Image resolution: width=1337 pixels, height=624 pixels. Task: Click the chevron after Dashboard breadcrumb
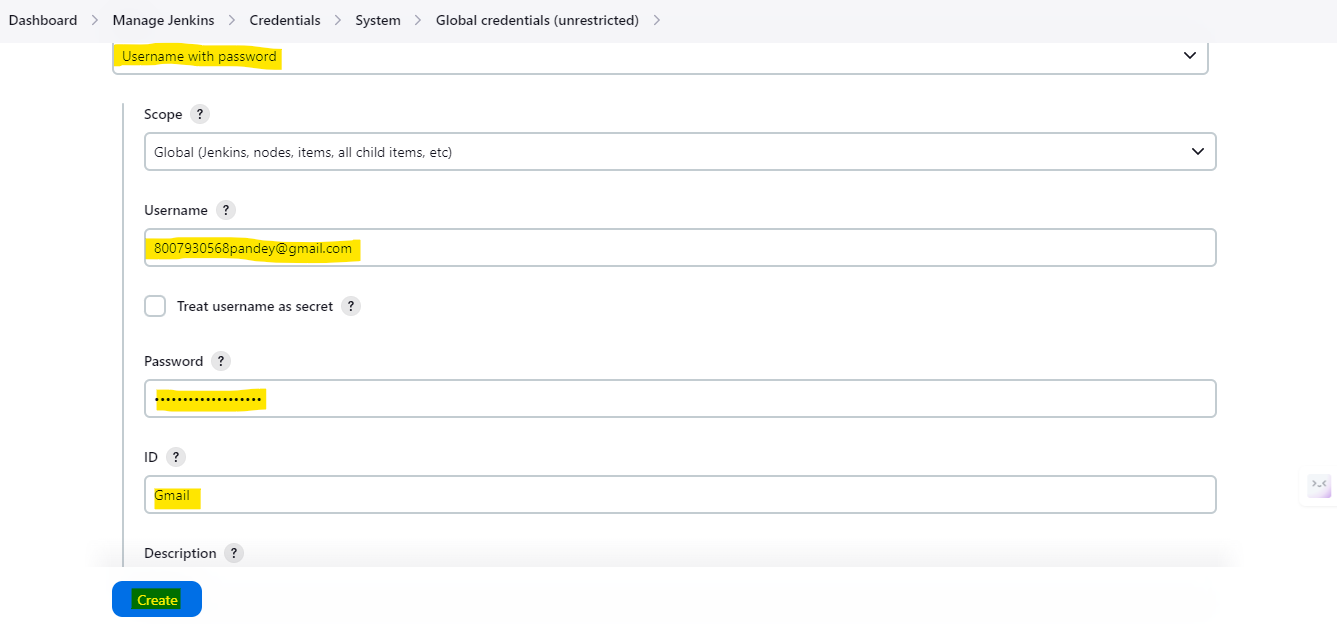95,20
